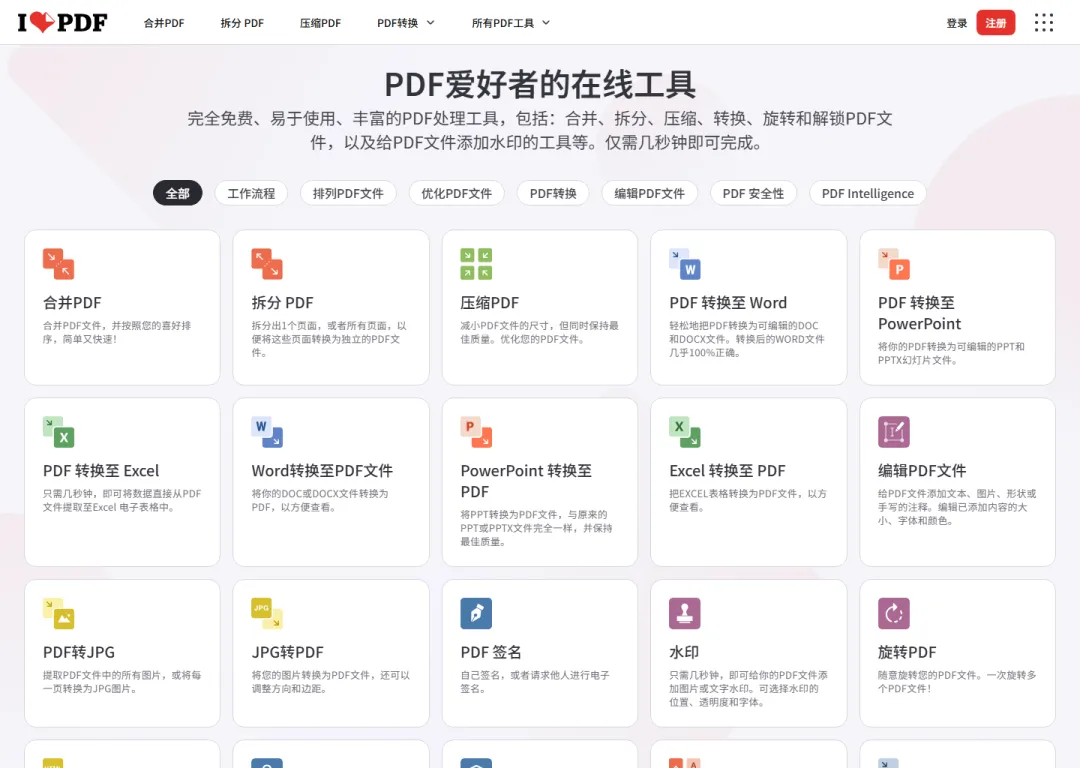Image resolution: width=1080 pixels, height=768 pixels.
Task: Open the PDF 转换至 Excel title
Action: click(x=101, y=470)
